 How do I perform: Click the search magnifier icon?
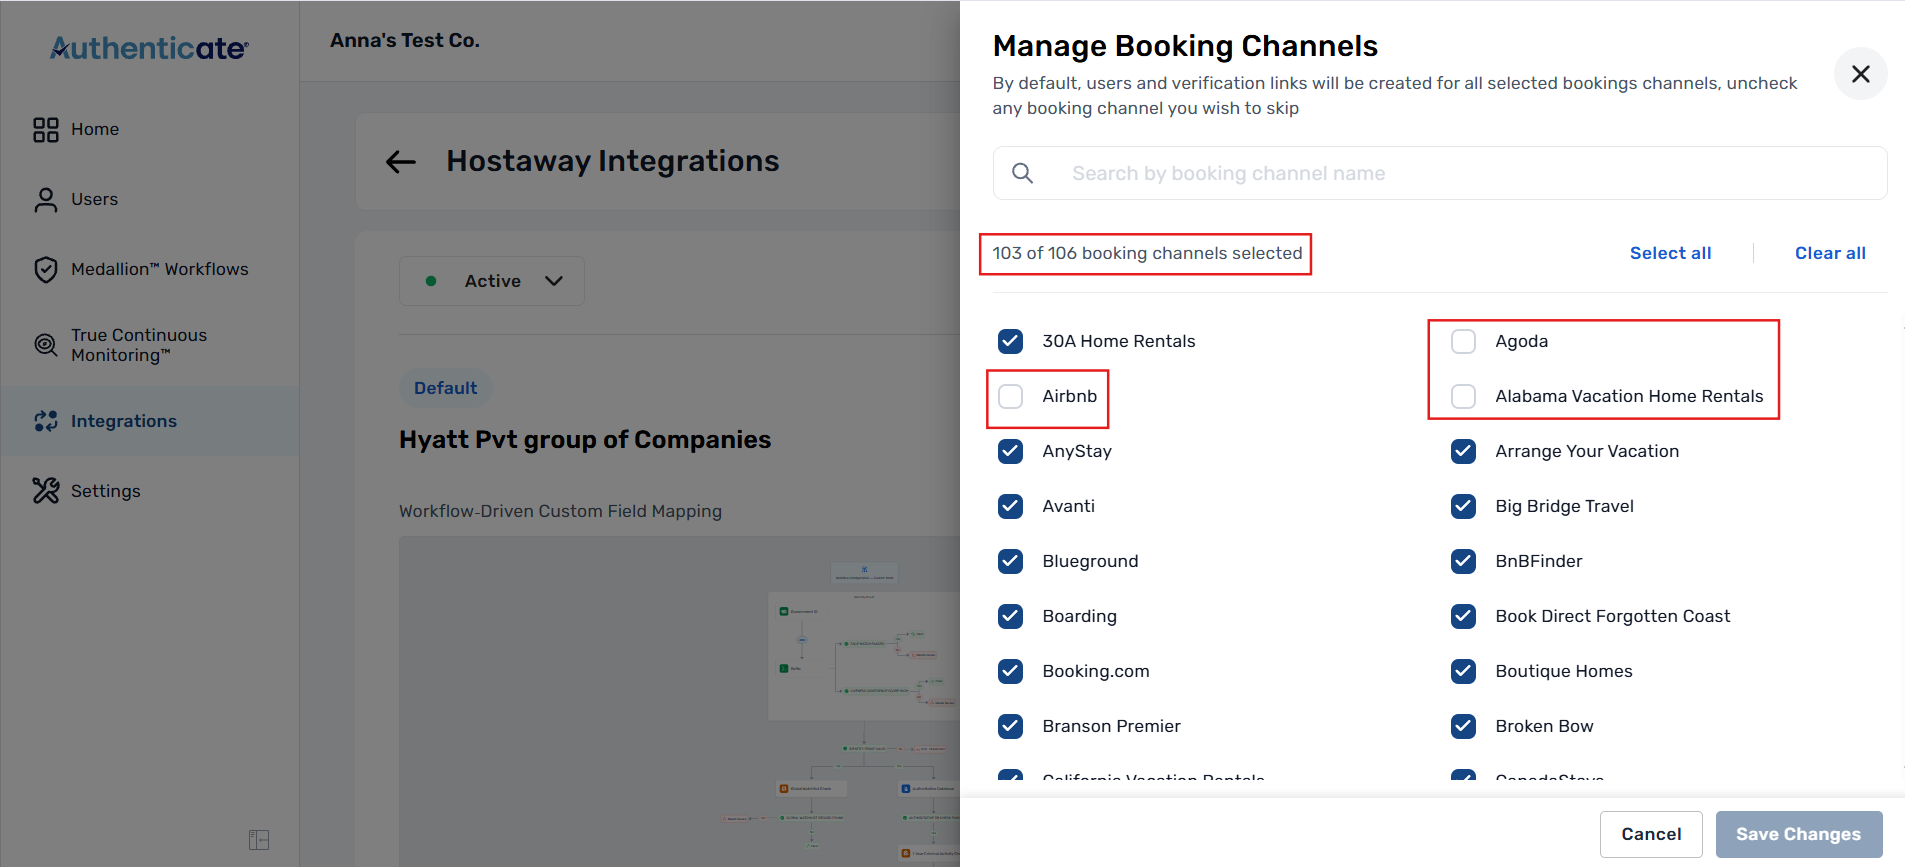tap(1022, 173)
